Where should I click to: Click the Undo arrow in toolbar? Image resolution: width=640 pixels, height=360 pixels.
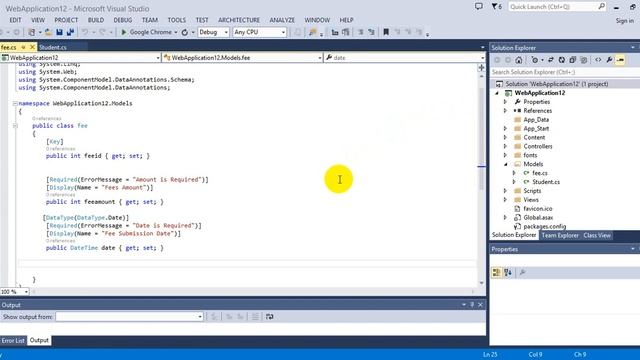(85, 32)
